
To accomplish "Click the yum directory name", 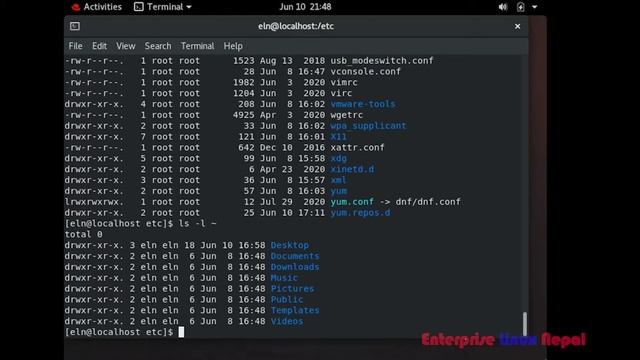I will point(339,191).
